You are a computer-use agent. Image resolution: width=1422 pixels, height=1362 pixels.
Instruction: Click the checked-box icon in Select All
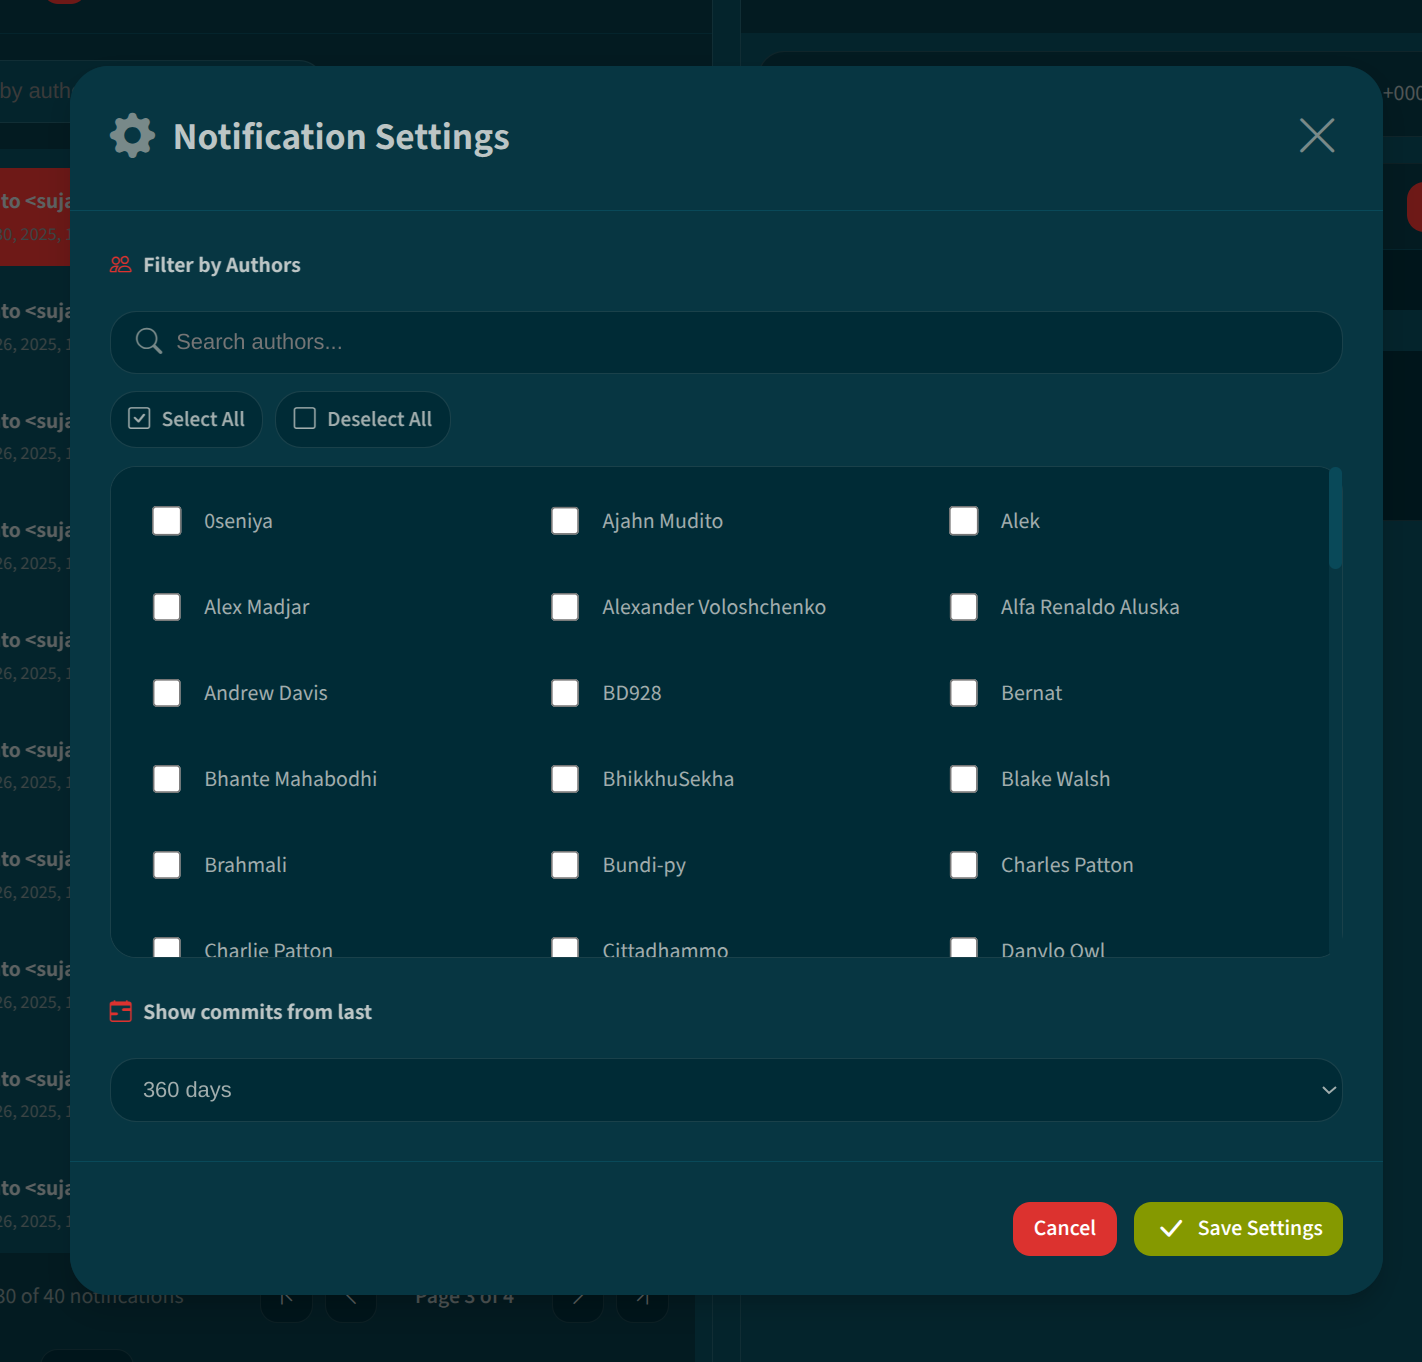click(x=139, y=419)
